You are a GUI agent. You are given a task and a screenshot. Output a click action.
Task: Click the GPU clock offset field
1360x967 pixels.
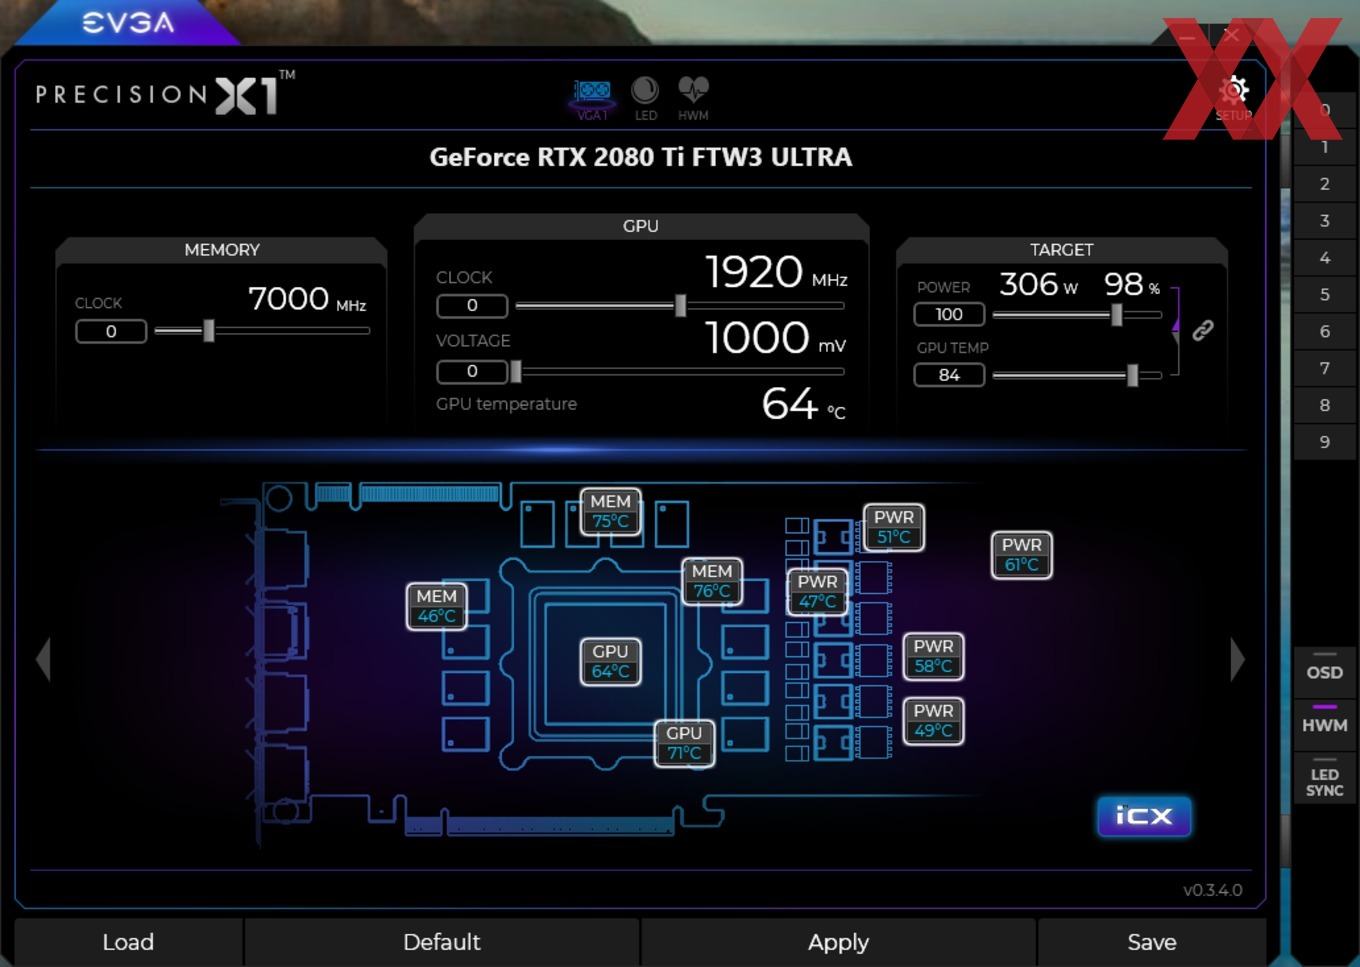(472, 305)
